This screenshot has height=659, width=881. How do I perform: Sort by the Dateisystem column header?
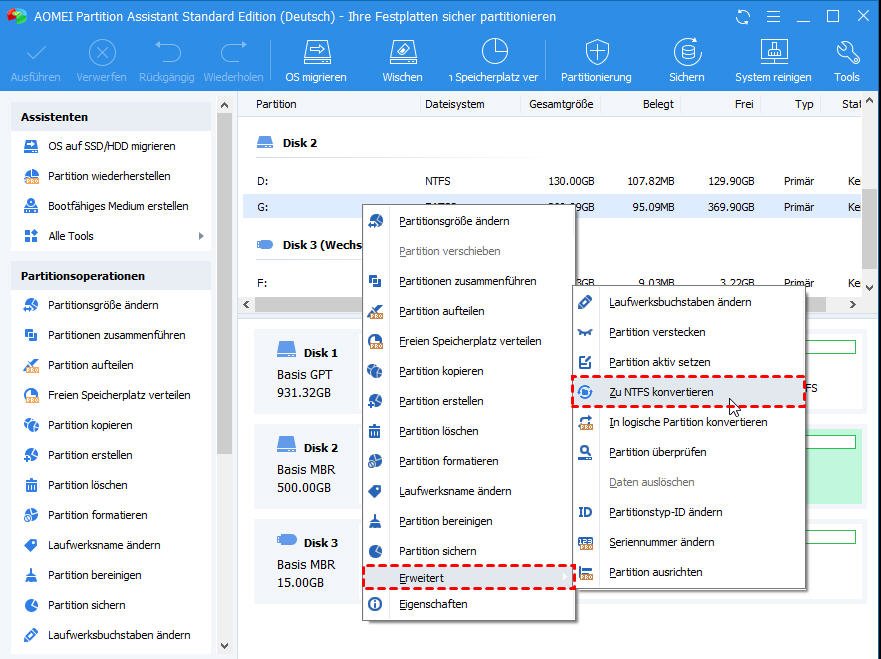coord(455,104)
